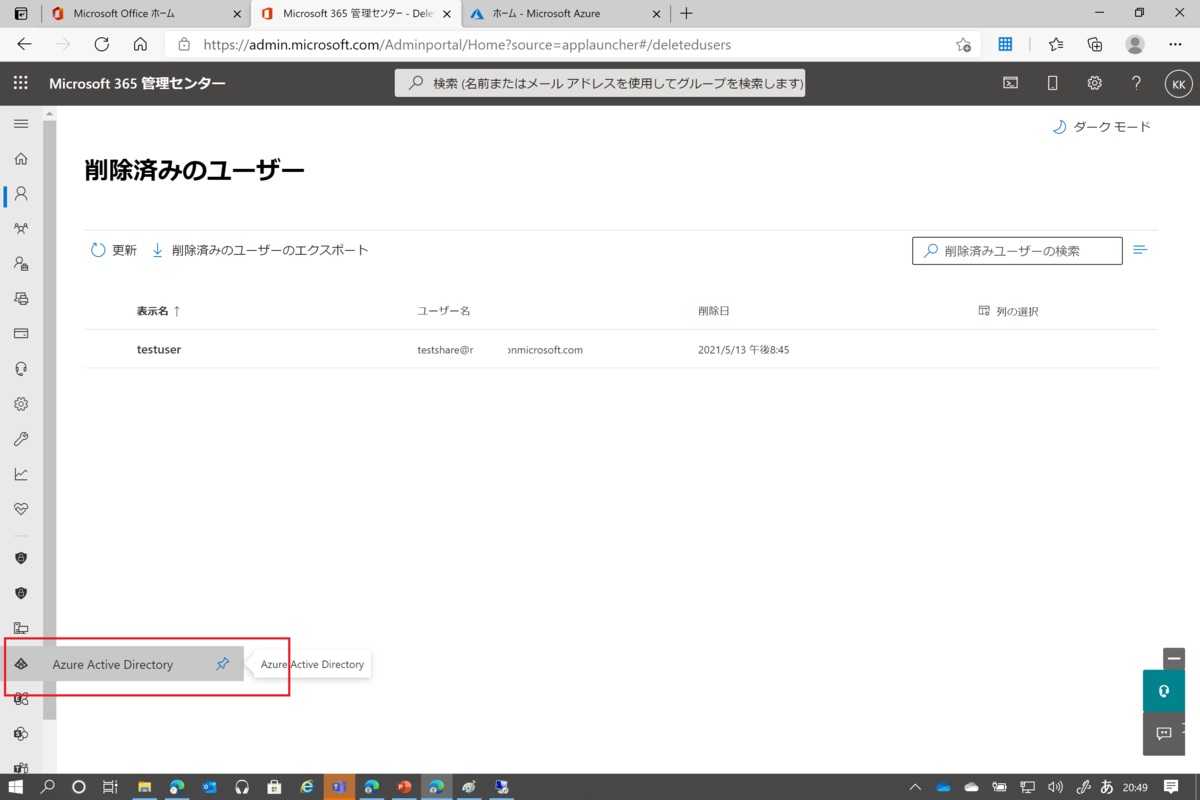Open taskbar search magnifier
The height and width of the screenshot is (800, 1200).
47,787
